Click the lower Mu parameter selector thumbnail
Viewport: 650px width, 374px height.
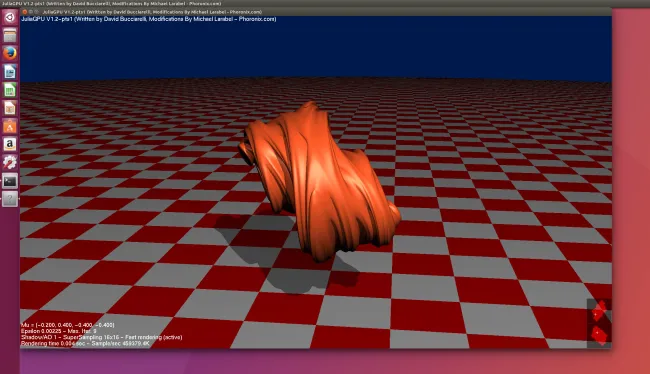tap(599, 335)
